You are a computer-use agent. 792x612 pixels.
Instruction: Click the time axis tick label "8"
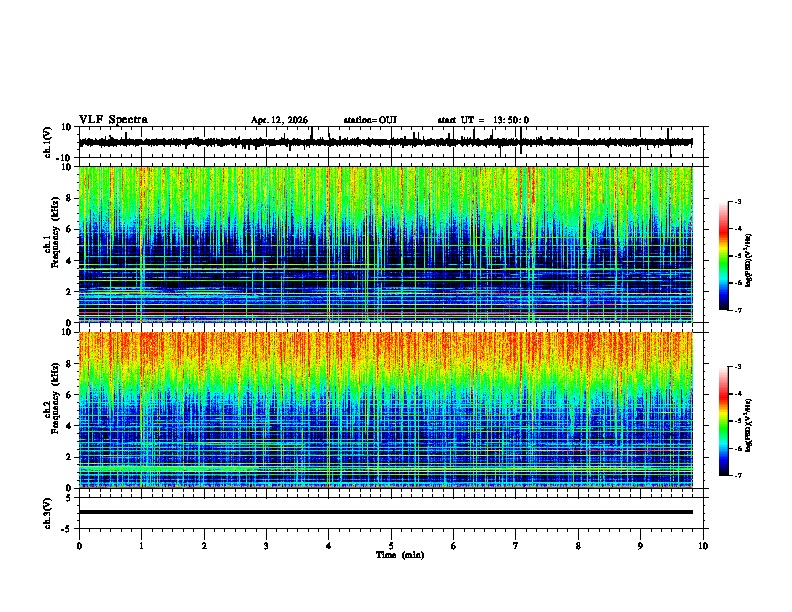pyautogui.click(x=578, y=546)
